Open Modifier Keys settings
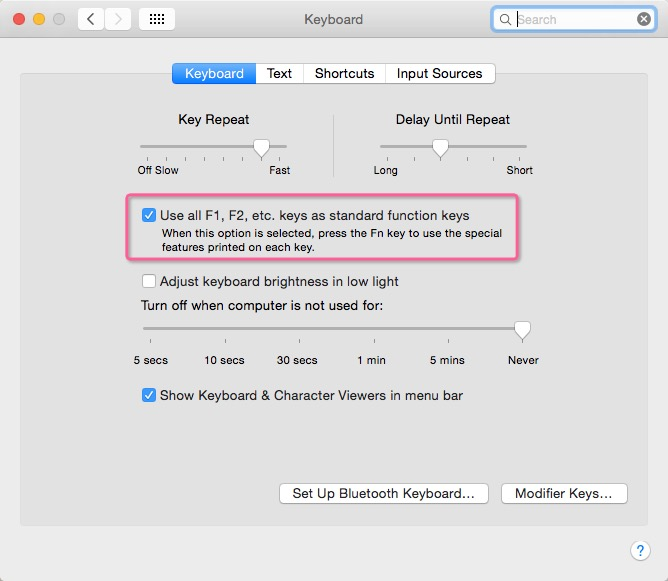Image resolution: width=668 pixels, height=581 pixels. point(564,493)
